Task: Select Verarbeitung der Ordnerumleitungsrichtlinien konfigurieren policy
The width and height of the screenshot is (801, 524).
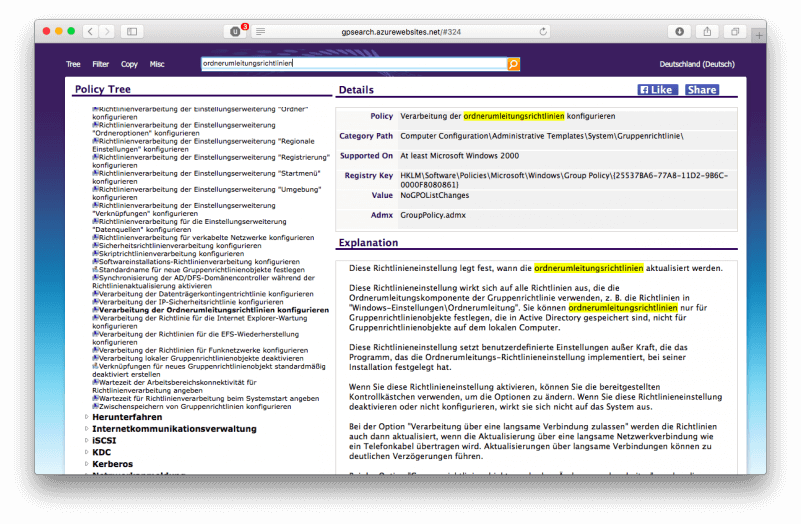Action: pyautogui.click(x=210, y=310)
